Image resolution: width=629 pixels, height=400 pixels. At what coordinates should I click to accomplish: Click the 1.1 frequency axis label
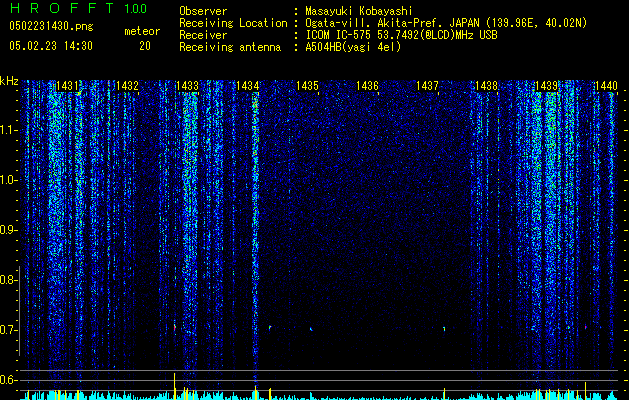pyautogui.click(x=8, y=130)
